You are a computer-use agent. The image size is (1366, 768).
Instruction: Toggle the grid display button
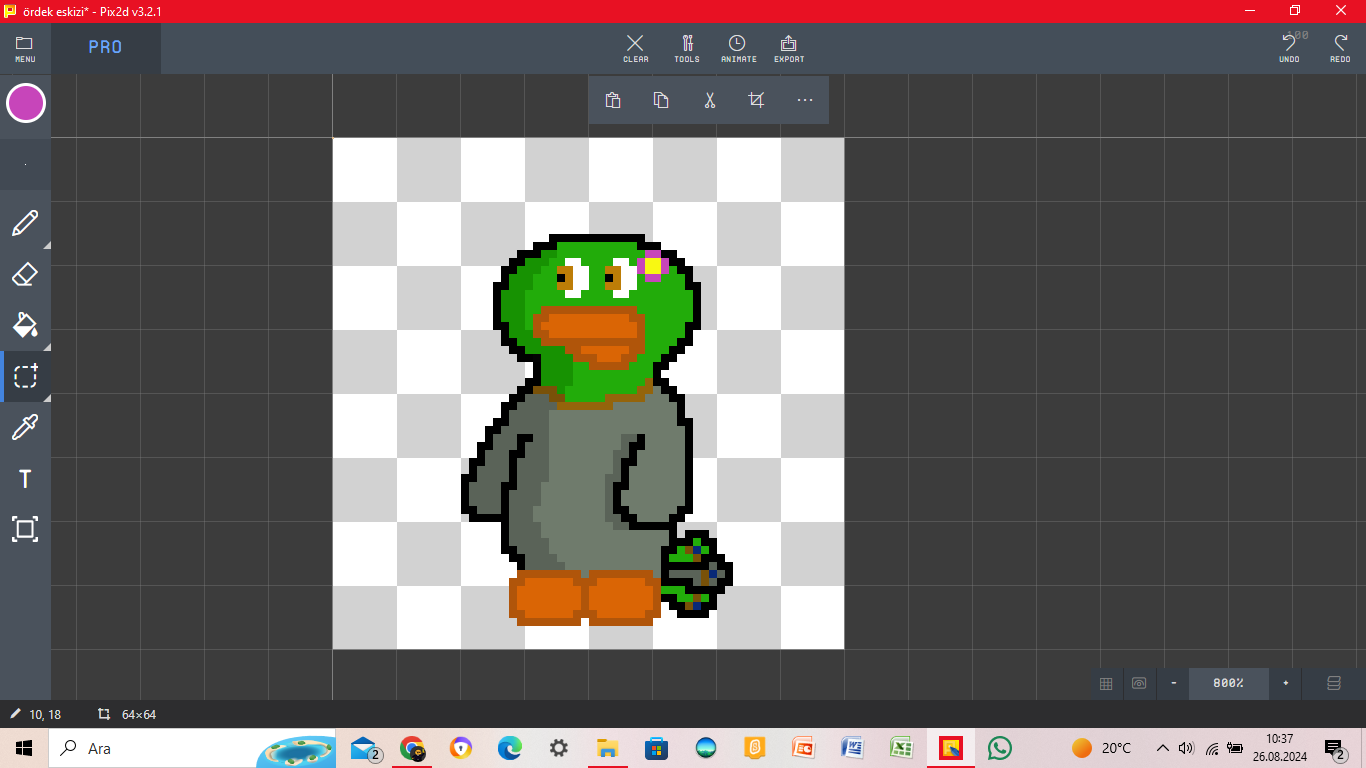(1106, 683)
